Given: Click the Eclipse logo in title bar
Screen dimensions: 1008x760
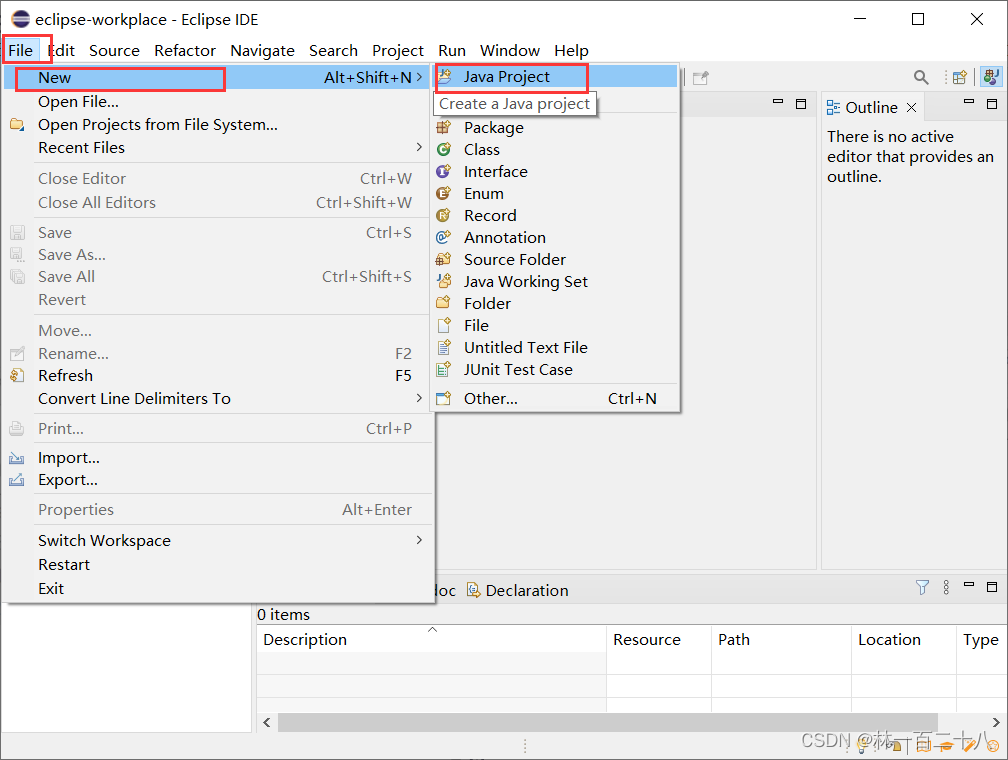Looking at the screenshot, I should 21,19.
